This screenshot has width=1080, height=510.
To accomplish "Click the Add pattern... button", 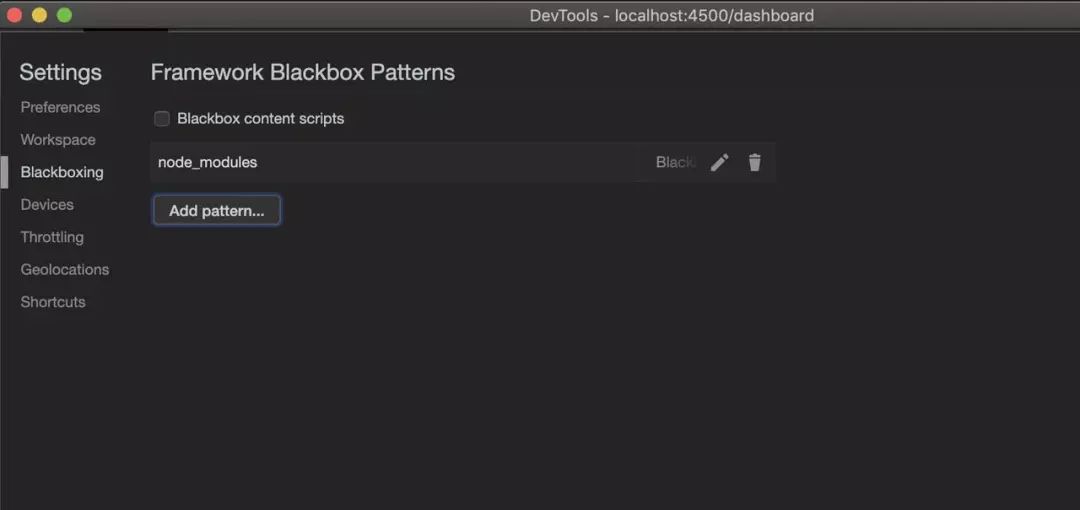I will pos(216,211).
